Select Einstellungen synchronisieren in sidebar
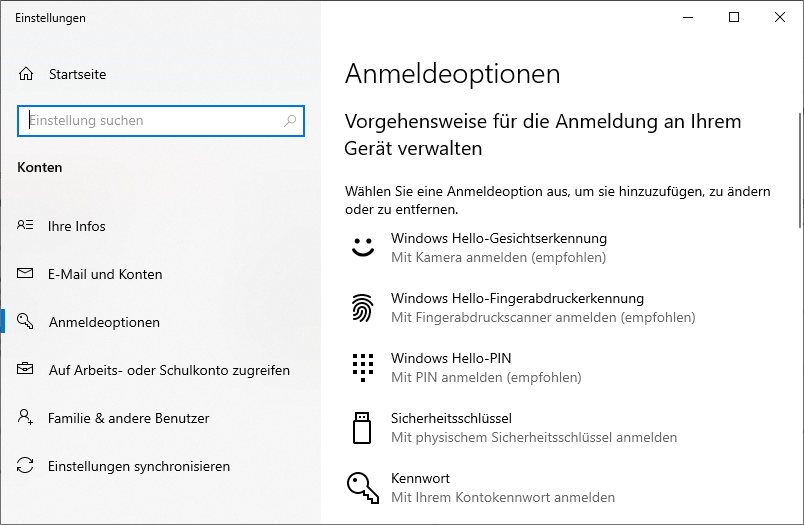Image resolution: width=804 pixels, height=525 pixels. (x=139, y=466)
